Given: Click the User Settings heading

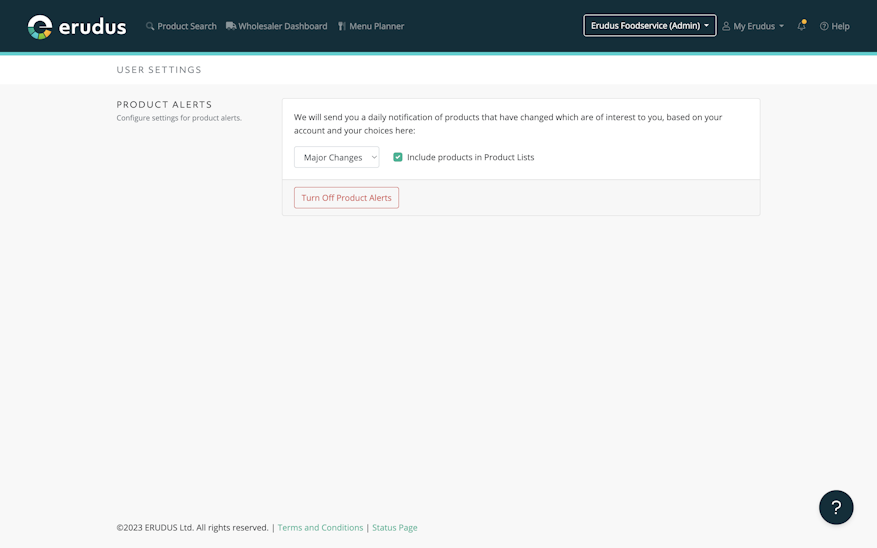Looking at the screenshot, I should (159, 70).
